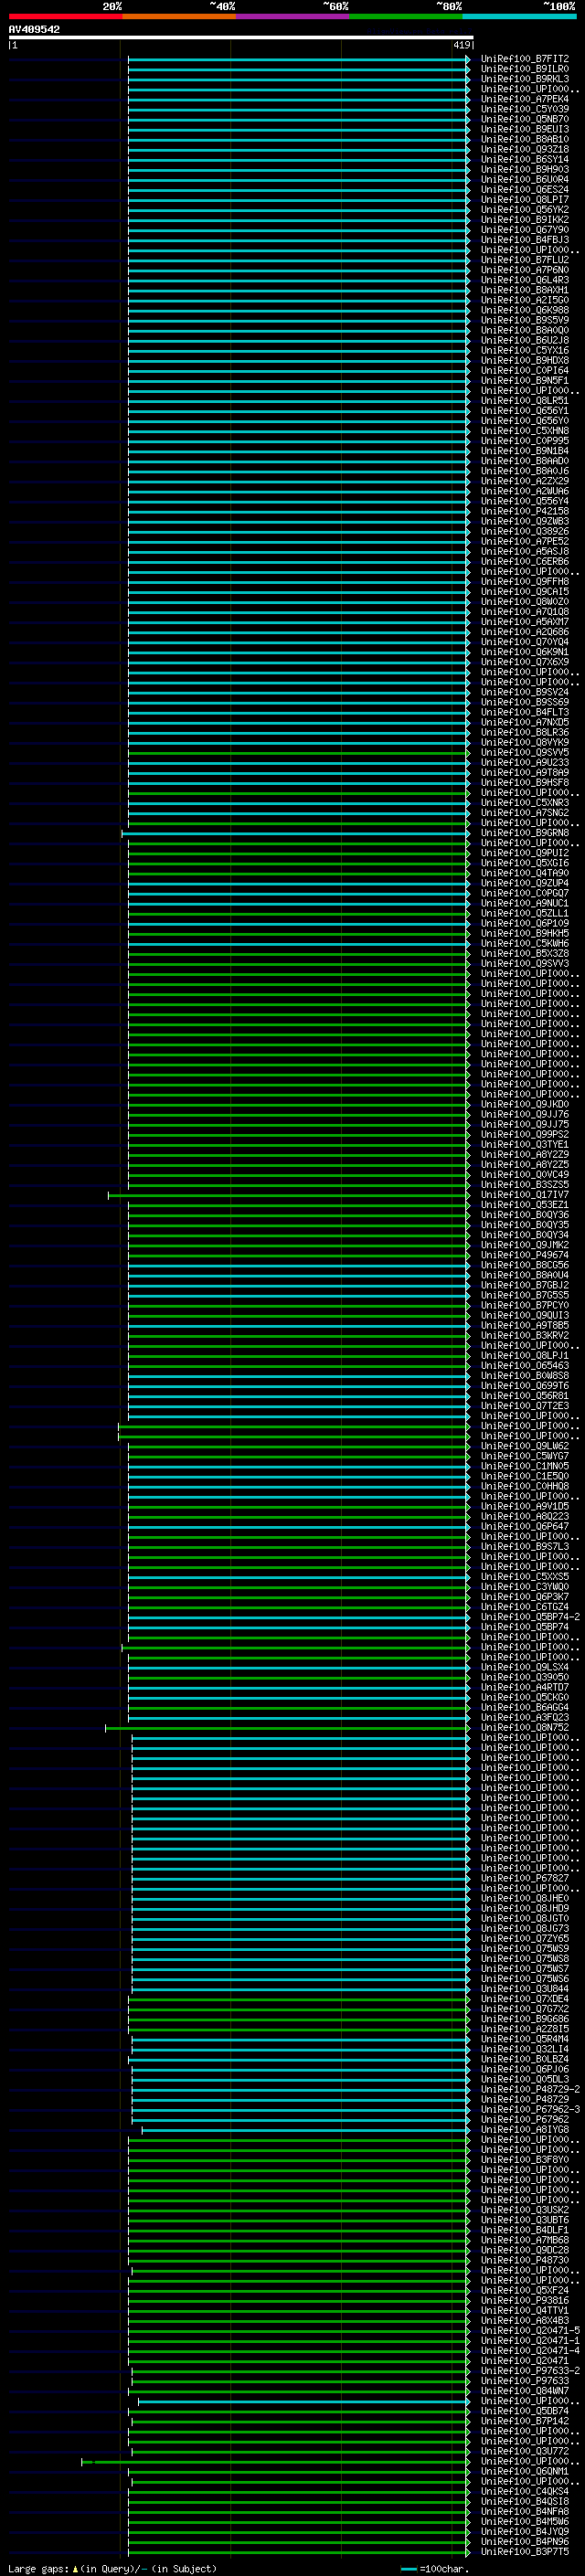Click the UniRef100_Q9JKD0 label

524,1104
